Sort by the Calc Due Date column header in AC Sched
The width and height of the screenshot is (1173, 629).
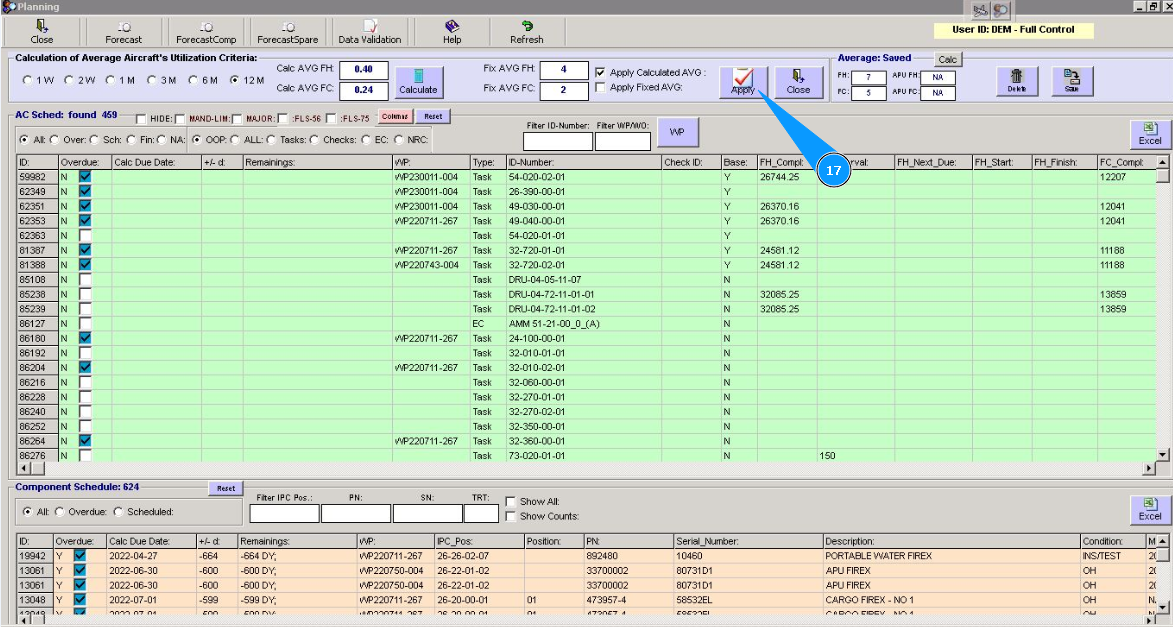(156, 162)
